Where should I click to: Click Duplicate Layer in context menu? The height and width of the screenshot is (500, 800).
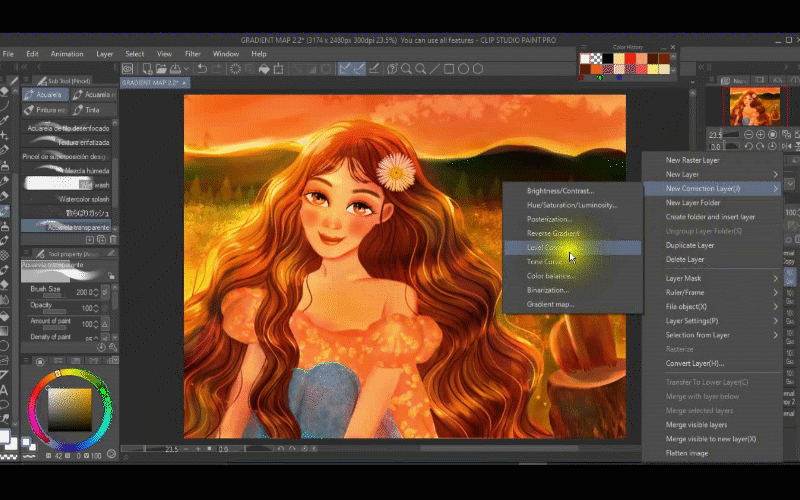pos(690,245)
